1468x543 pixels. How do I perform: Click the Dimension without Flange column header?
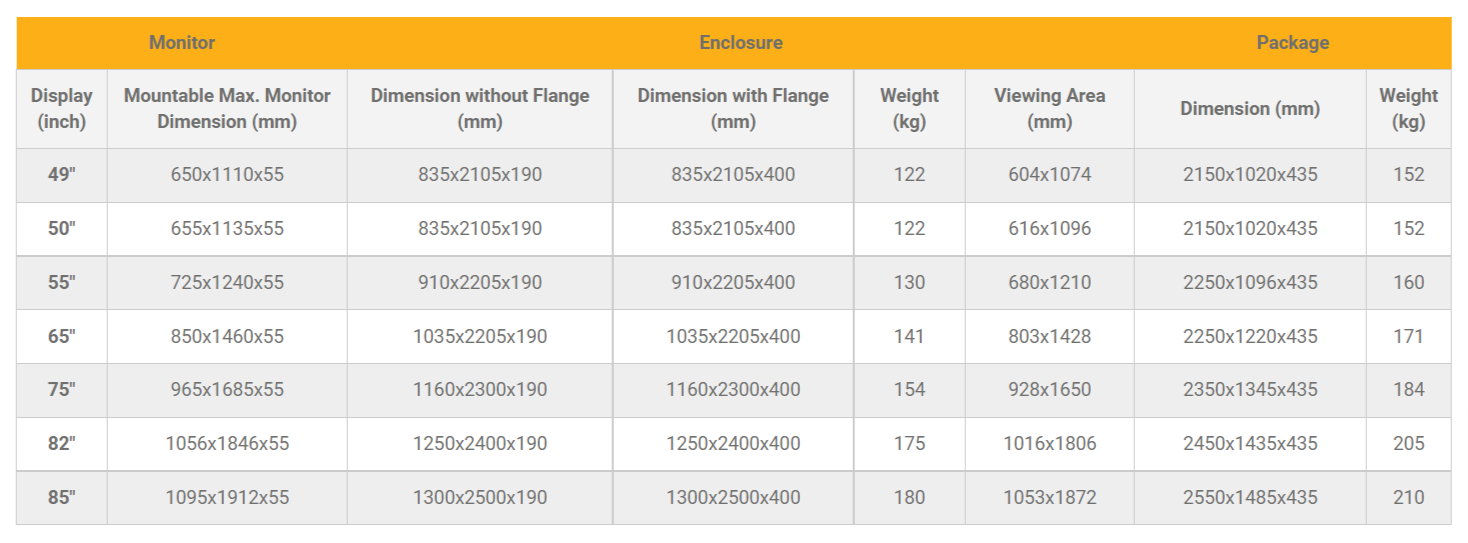(480, 109)
